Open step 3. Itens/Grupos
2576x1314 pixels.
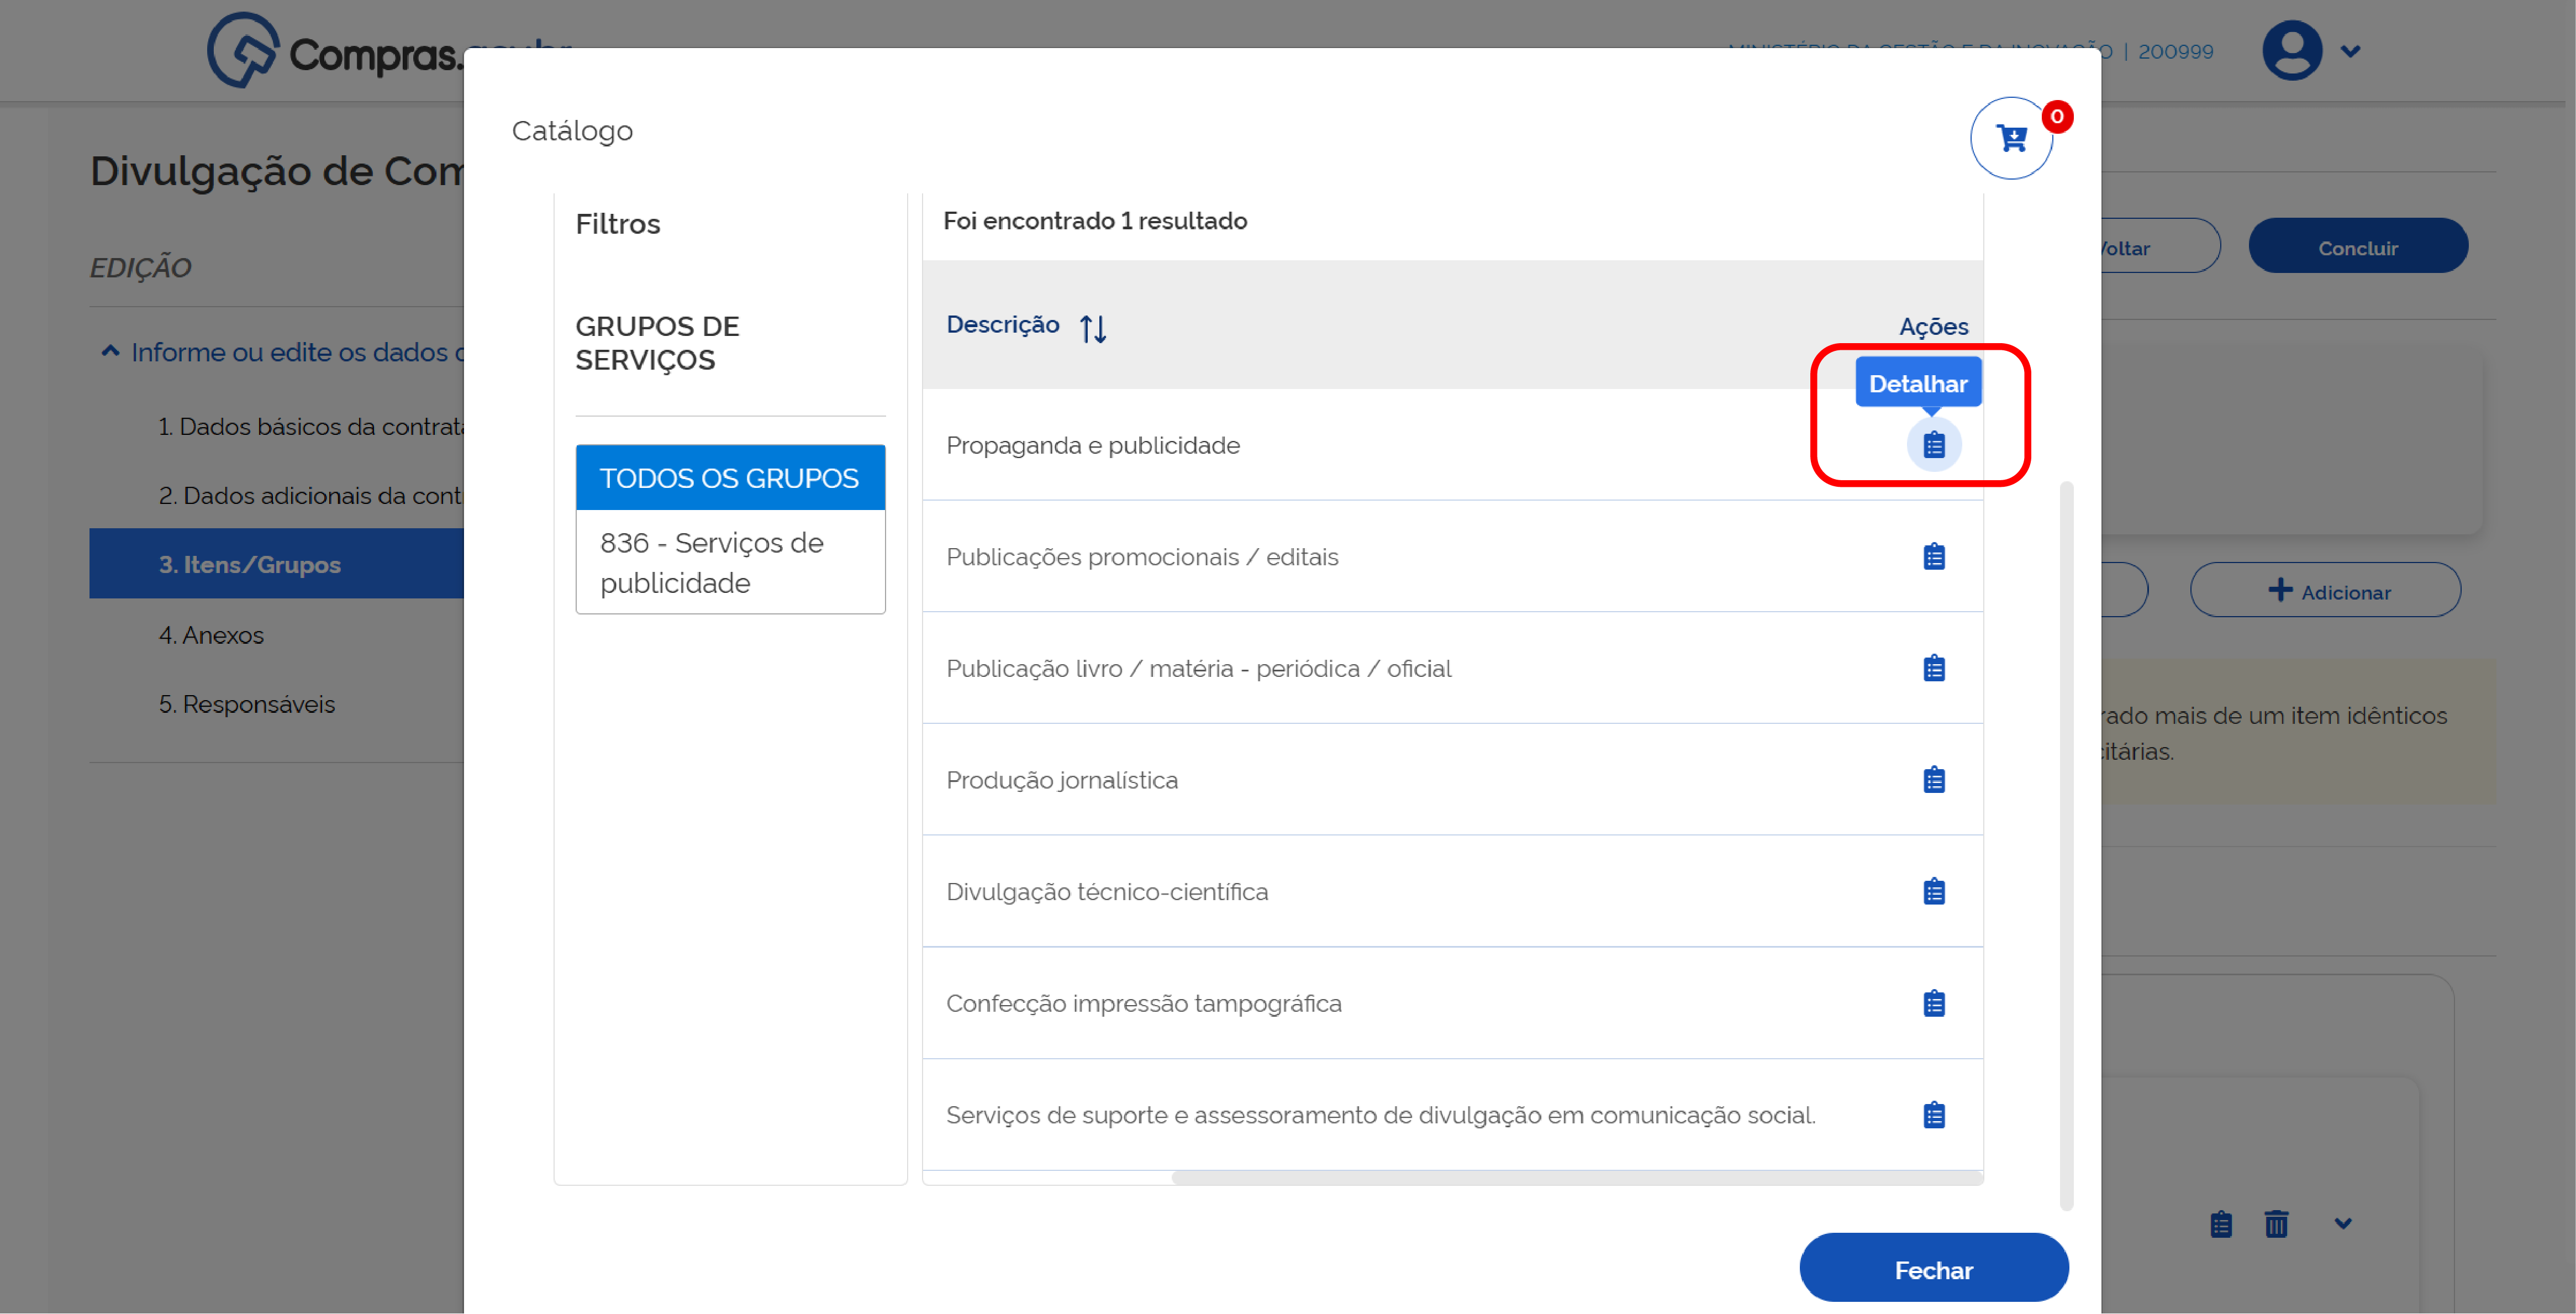pyautogui.click(x=277, y=564)
